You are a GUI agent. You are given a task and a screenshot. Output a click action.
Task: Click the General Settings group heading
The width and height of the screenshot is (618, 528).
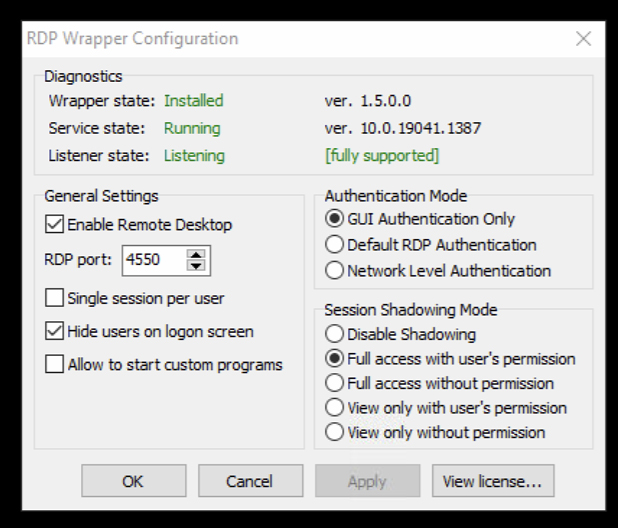tap(101, 196)
